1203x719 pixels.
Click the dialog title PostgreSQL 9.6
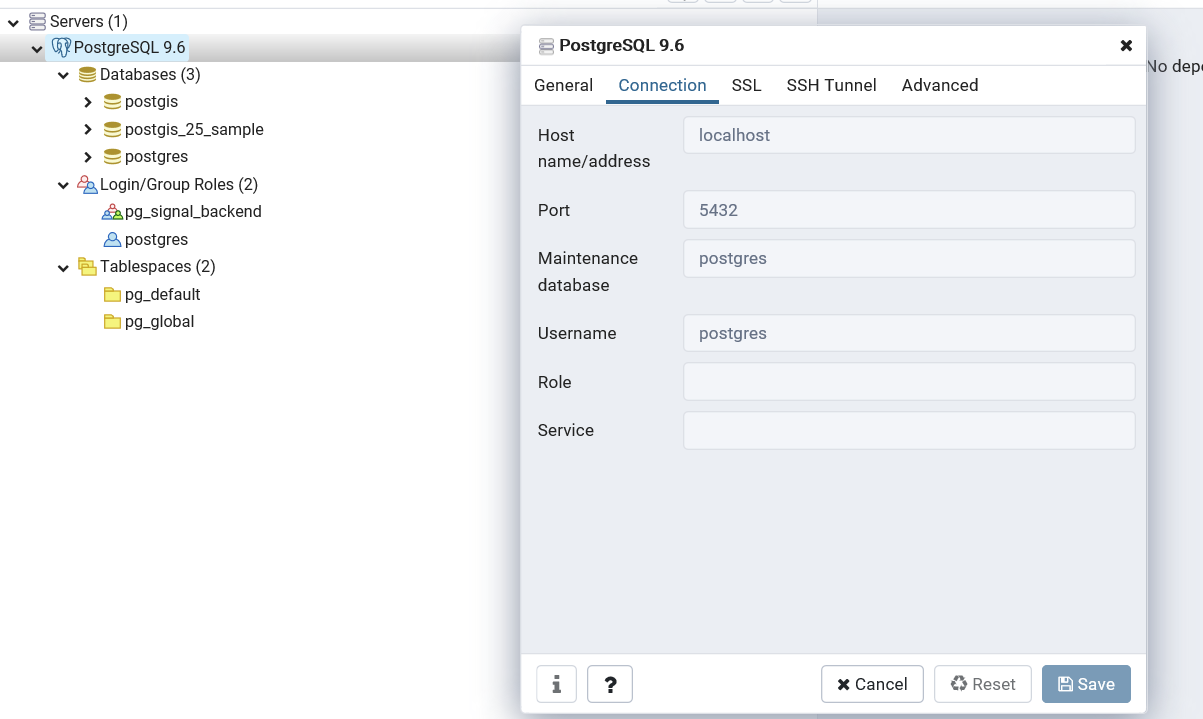pyautogui.click(x=621, y=46)
